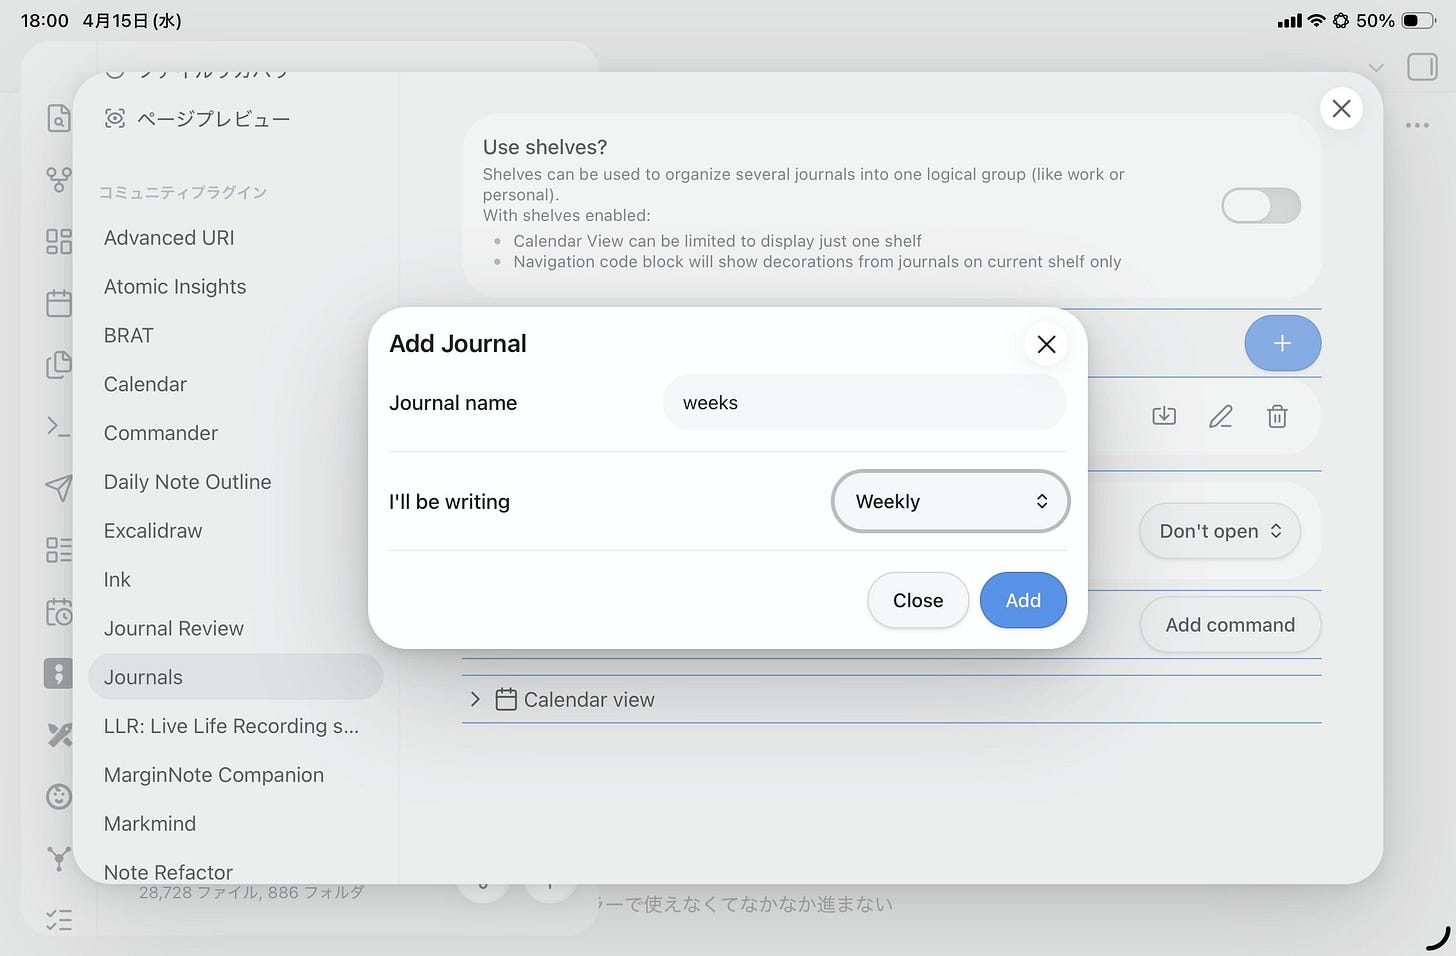Click list layout icon in left ribbon
Screen dimensions: 1456x956
[x=59, y=550]
